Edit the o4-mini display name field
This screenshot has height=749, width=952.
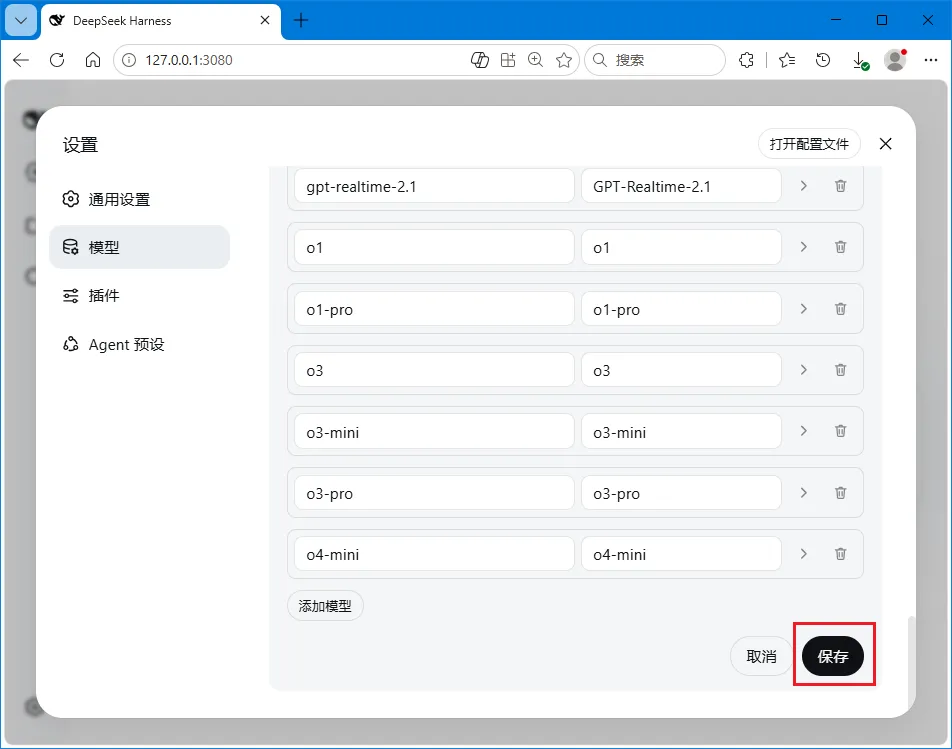[681, 554]
